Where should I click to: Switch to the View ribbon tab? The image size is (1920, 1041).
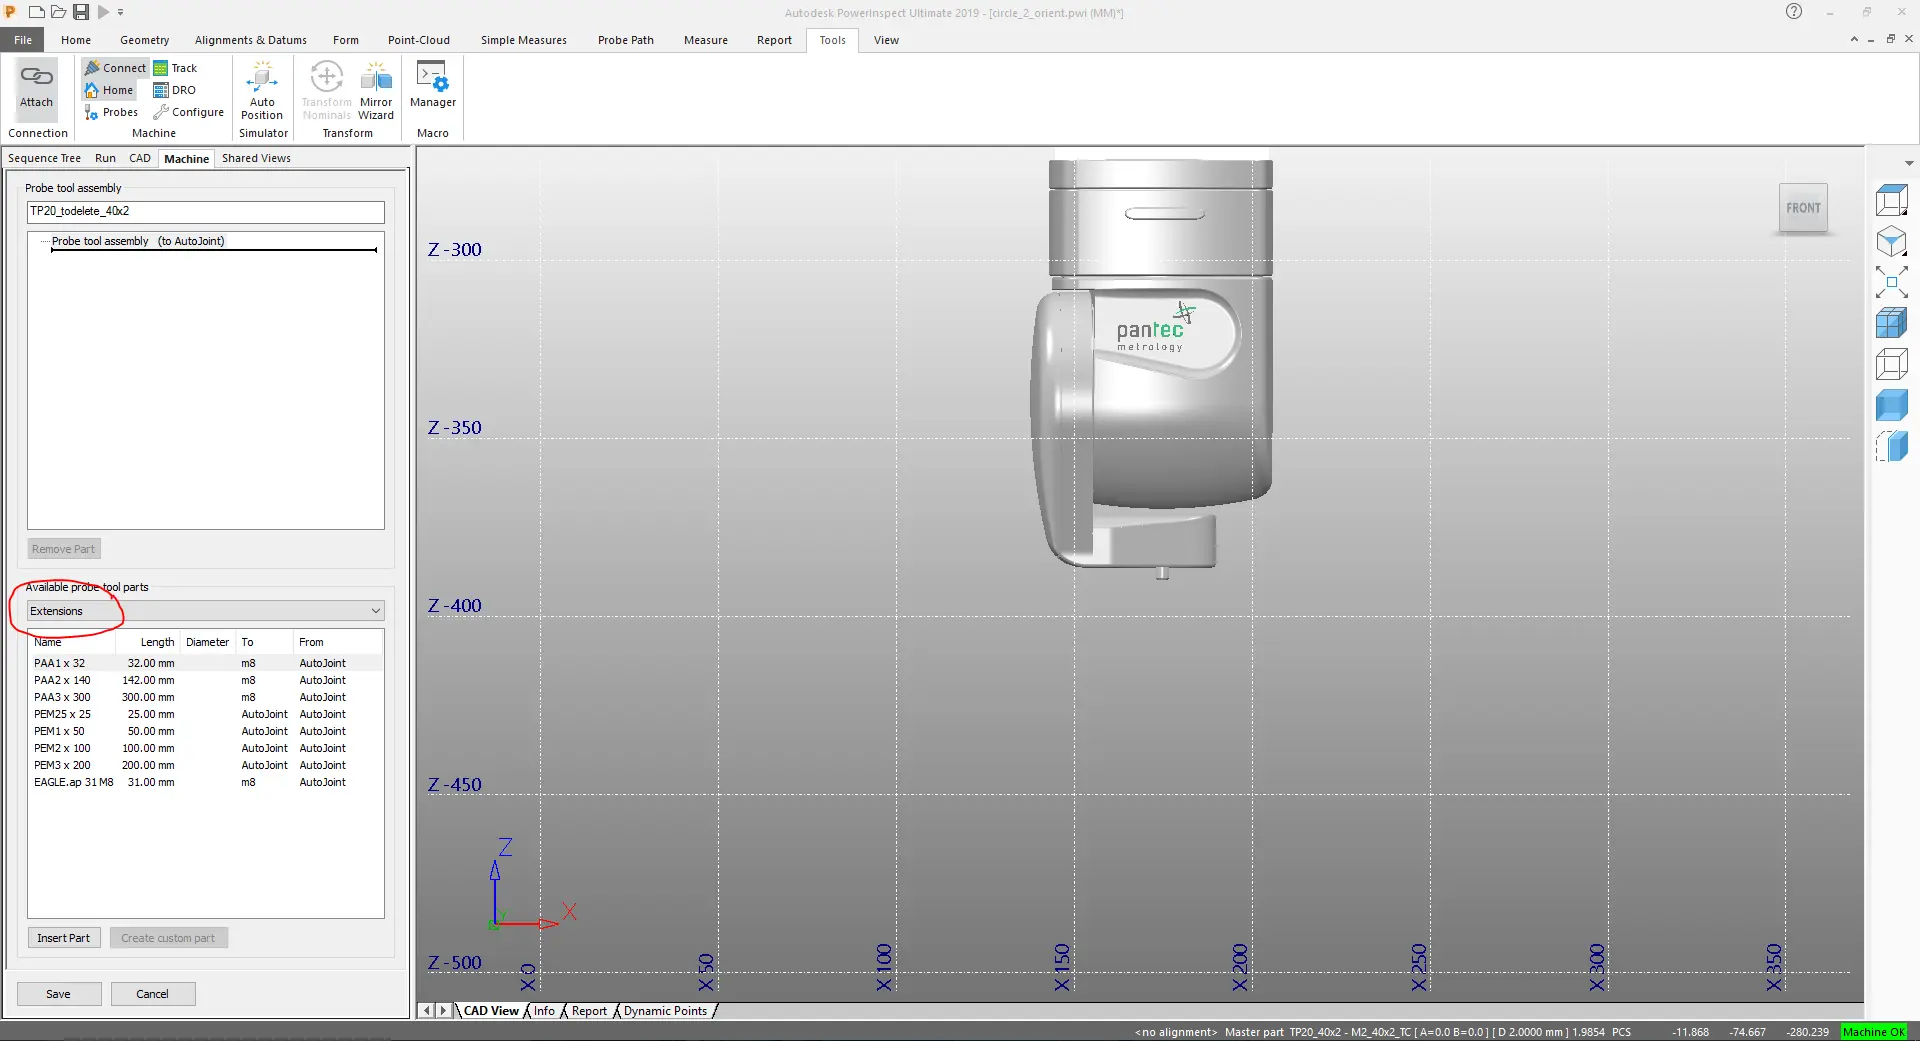(886, 40)
